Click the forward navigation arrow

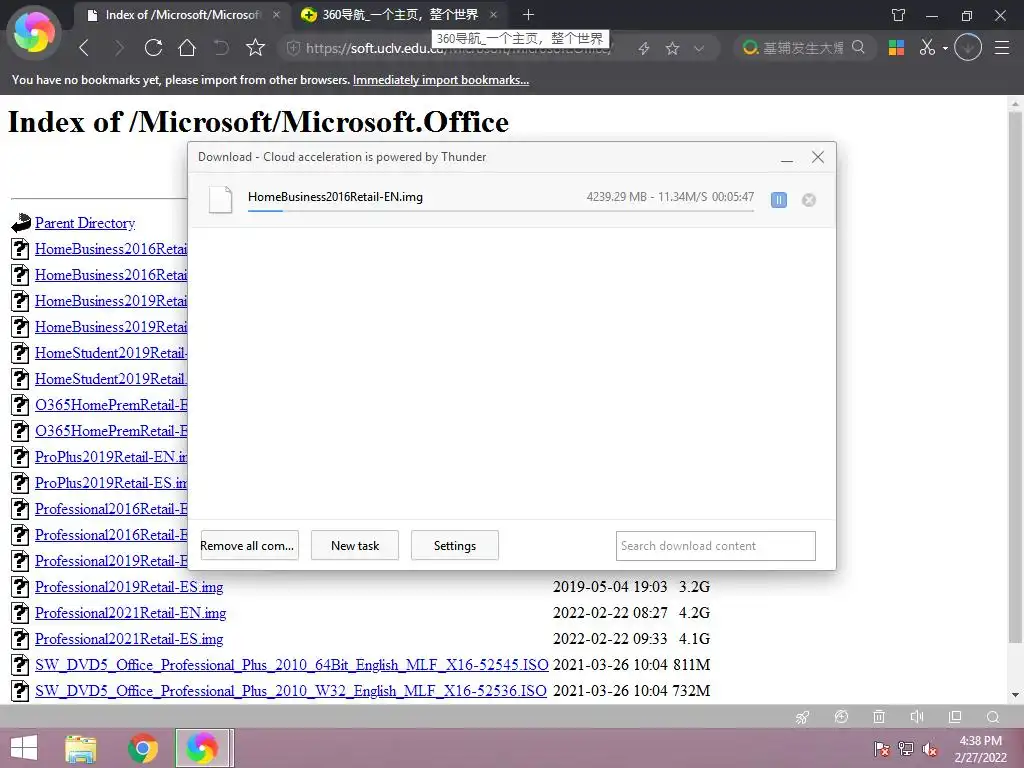click(118, 48)
